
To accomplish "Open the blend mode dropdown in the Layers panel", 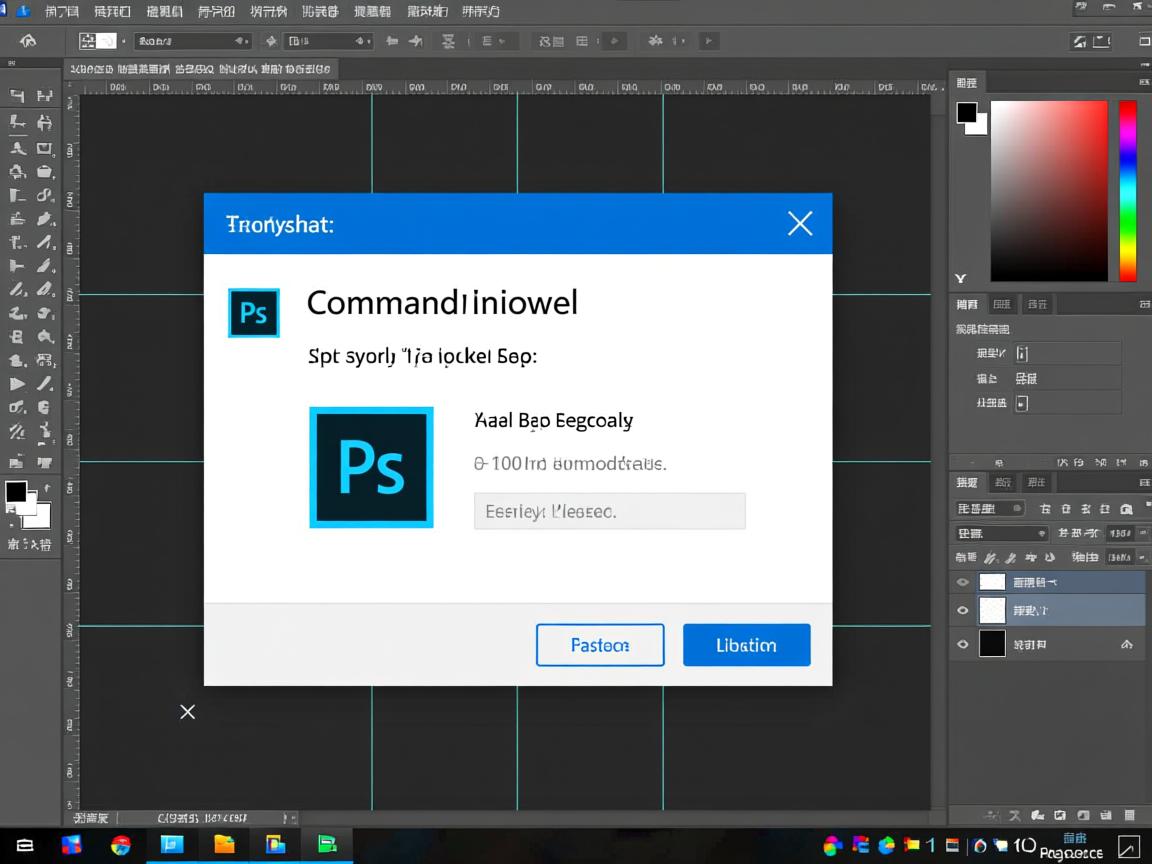I will coord(1000,533).
